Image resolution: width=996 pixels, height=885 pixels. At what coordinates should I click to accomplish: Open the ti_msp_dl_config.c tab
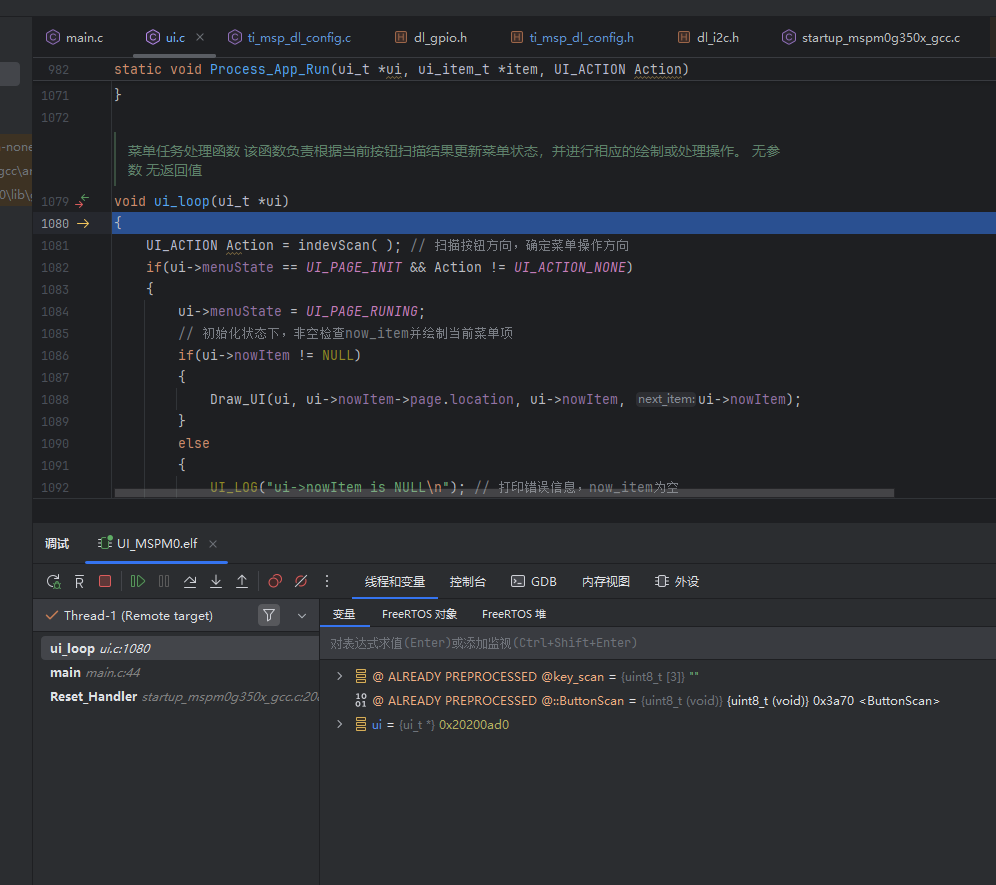[x=290, y=37]
